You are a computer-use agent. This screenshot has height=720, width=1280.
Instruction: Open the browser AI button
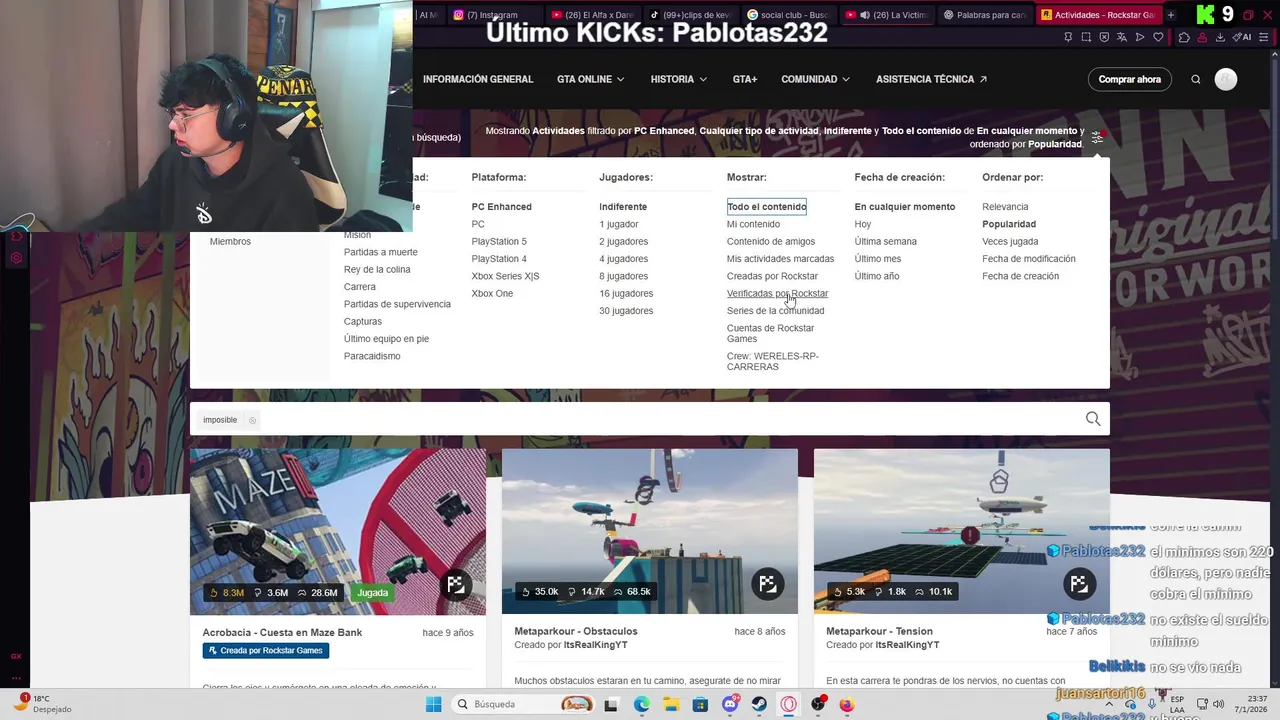point(1244,37)
